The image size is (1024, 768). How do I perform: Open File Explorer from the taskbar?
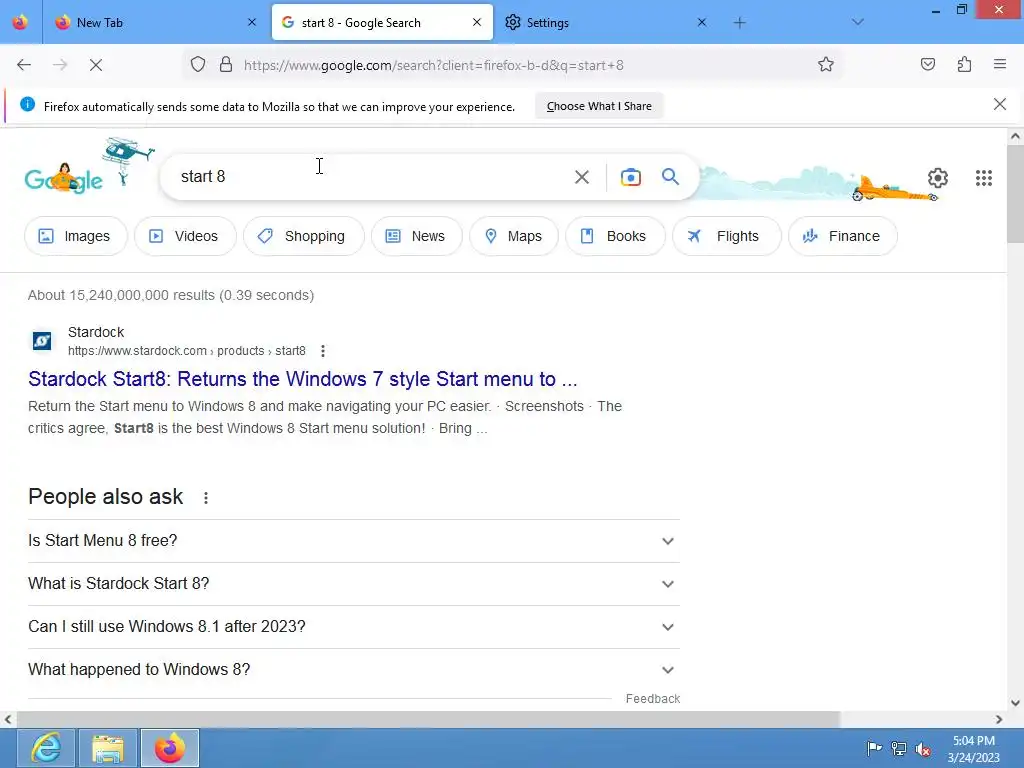point(108,748)
